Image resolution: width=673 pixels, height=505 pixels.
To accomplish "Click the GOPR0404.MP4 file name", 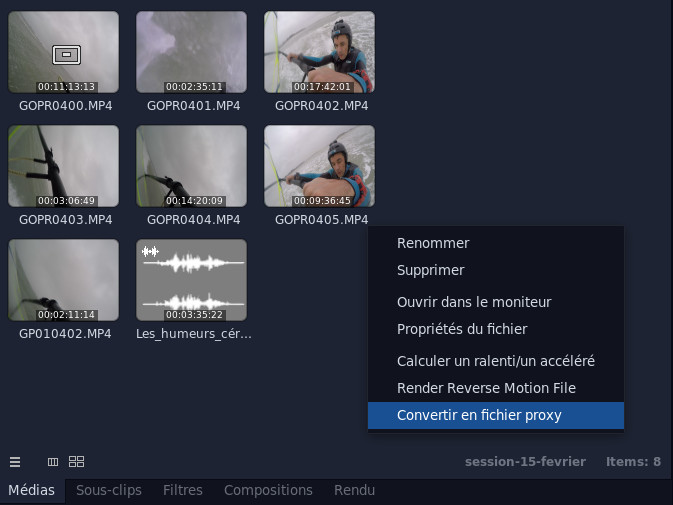I will tap(194, 220).
